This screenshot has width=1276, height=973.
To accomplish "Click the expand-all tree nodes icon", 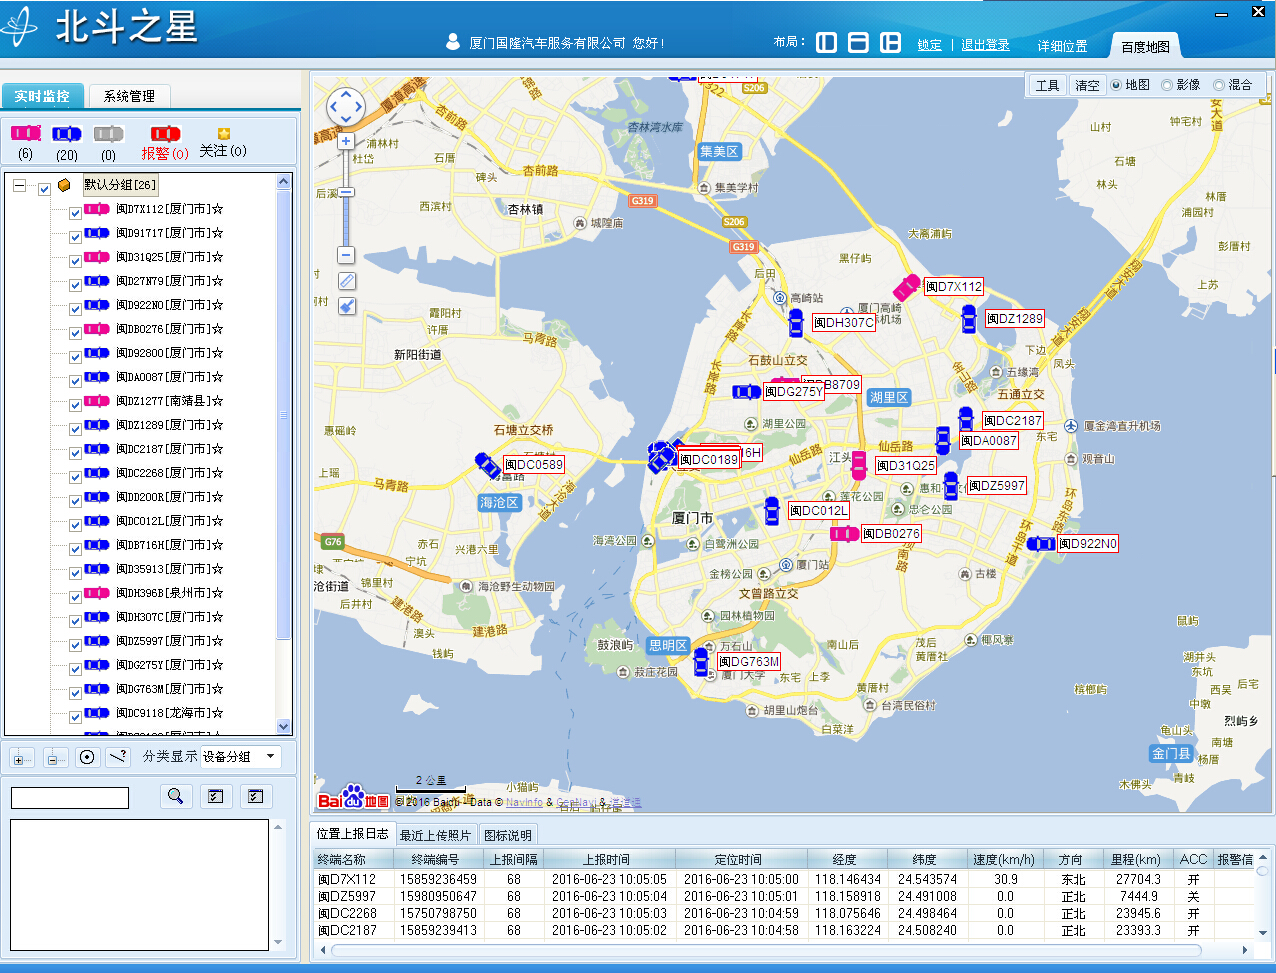I will click(22, 758).
